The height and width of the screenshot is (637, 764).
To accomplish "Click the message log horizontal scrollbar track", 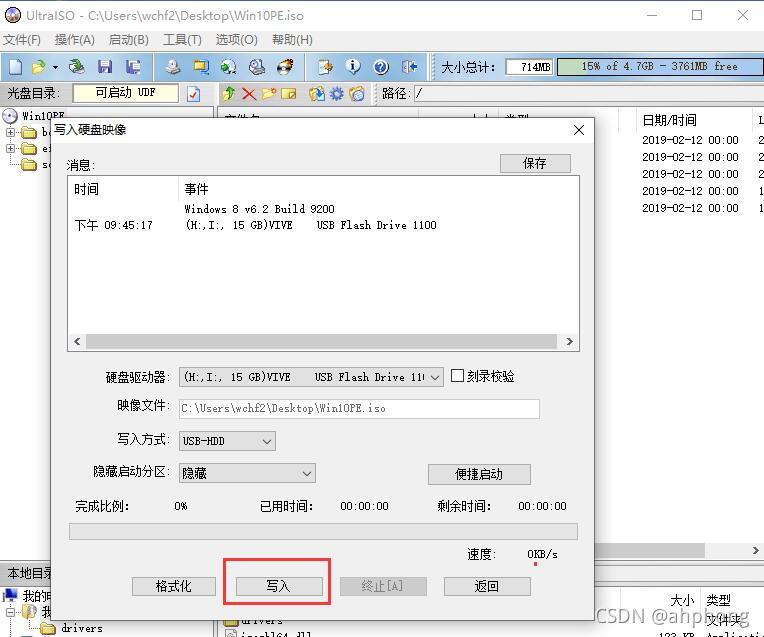I will 321,341.
